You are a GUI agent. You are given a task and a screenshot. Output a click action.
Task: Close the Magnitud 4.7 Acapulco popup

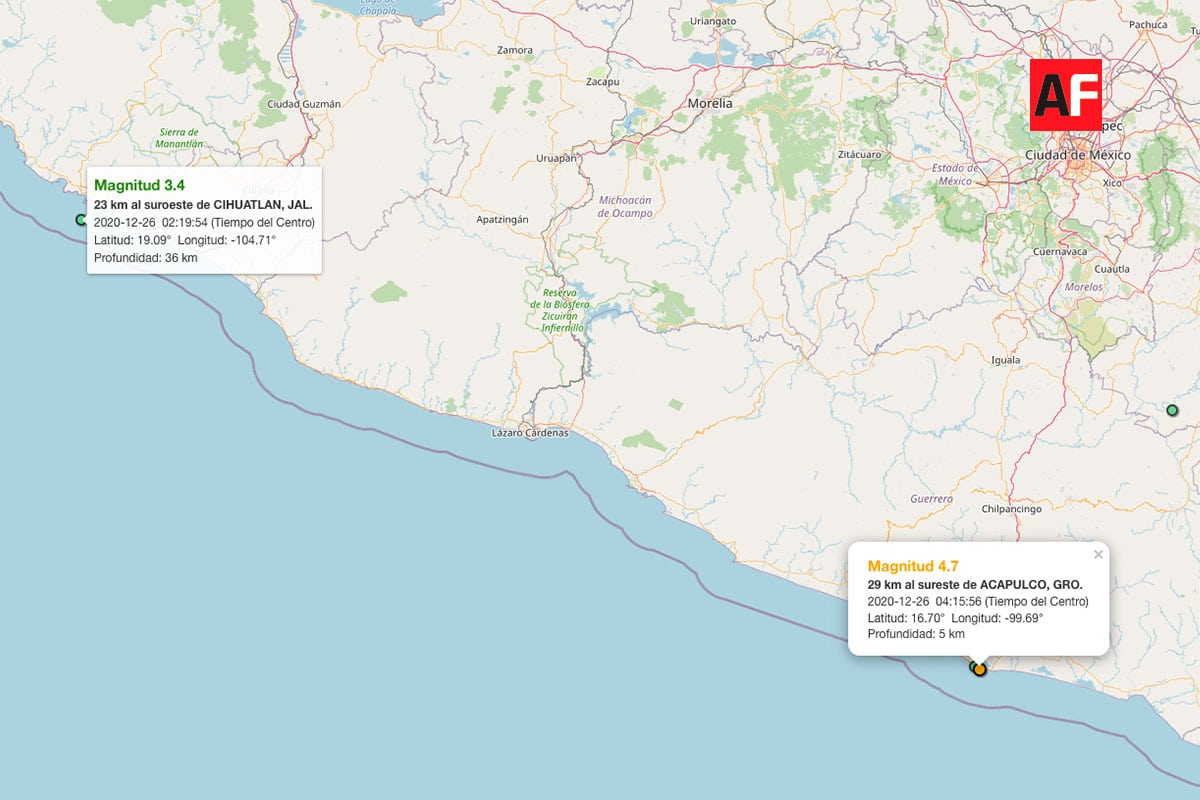pos(1098,554)
